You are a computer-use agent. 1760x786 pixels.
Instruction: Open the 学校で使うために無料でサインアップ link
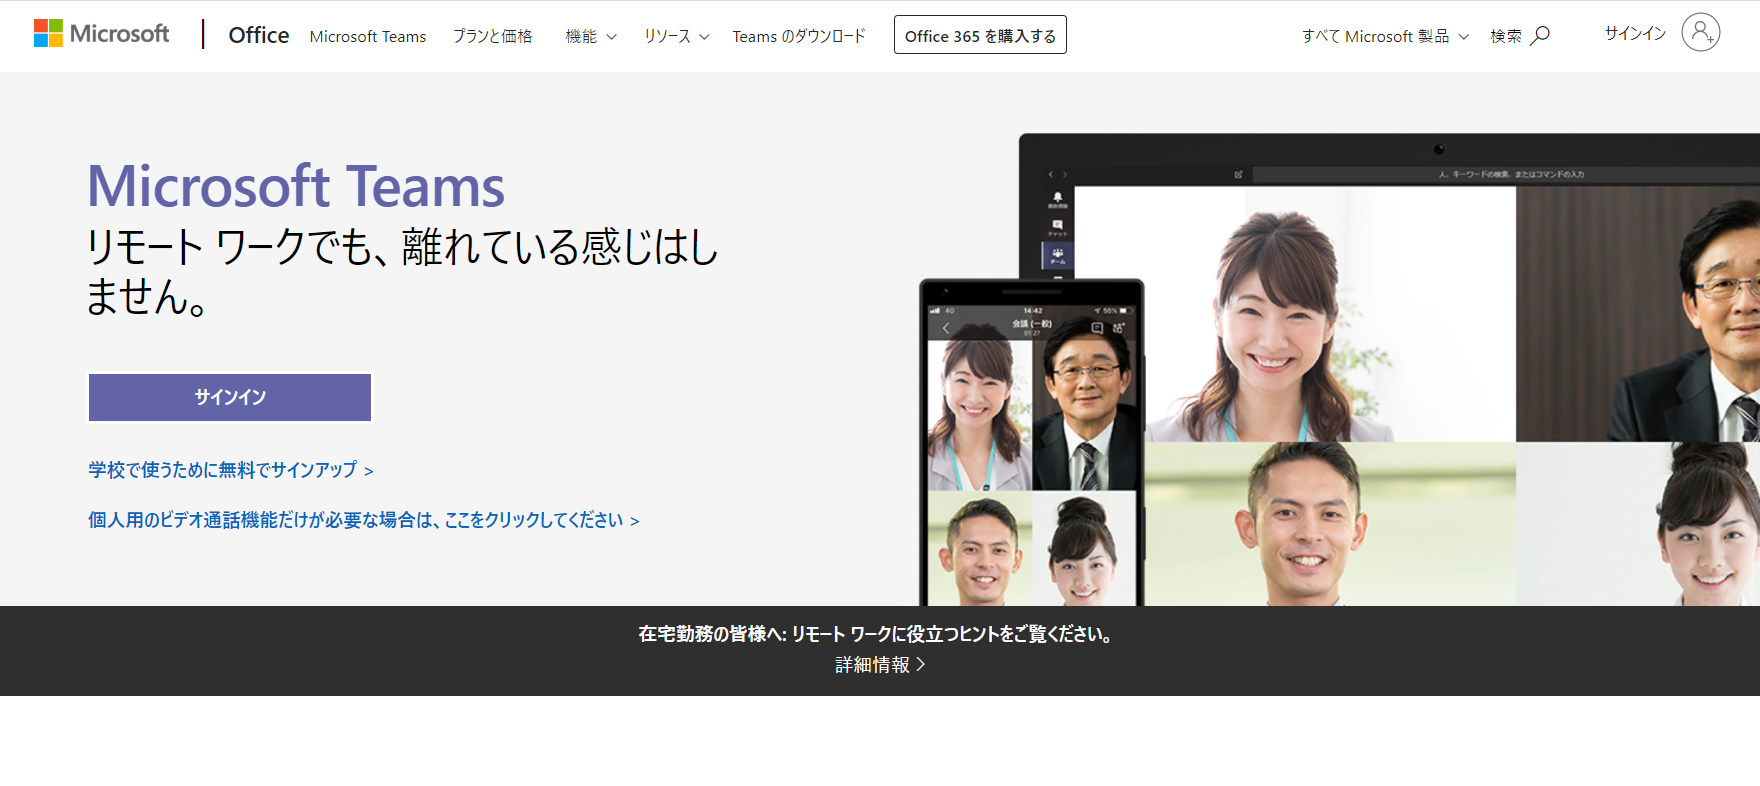(x=230, y=470)
